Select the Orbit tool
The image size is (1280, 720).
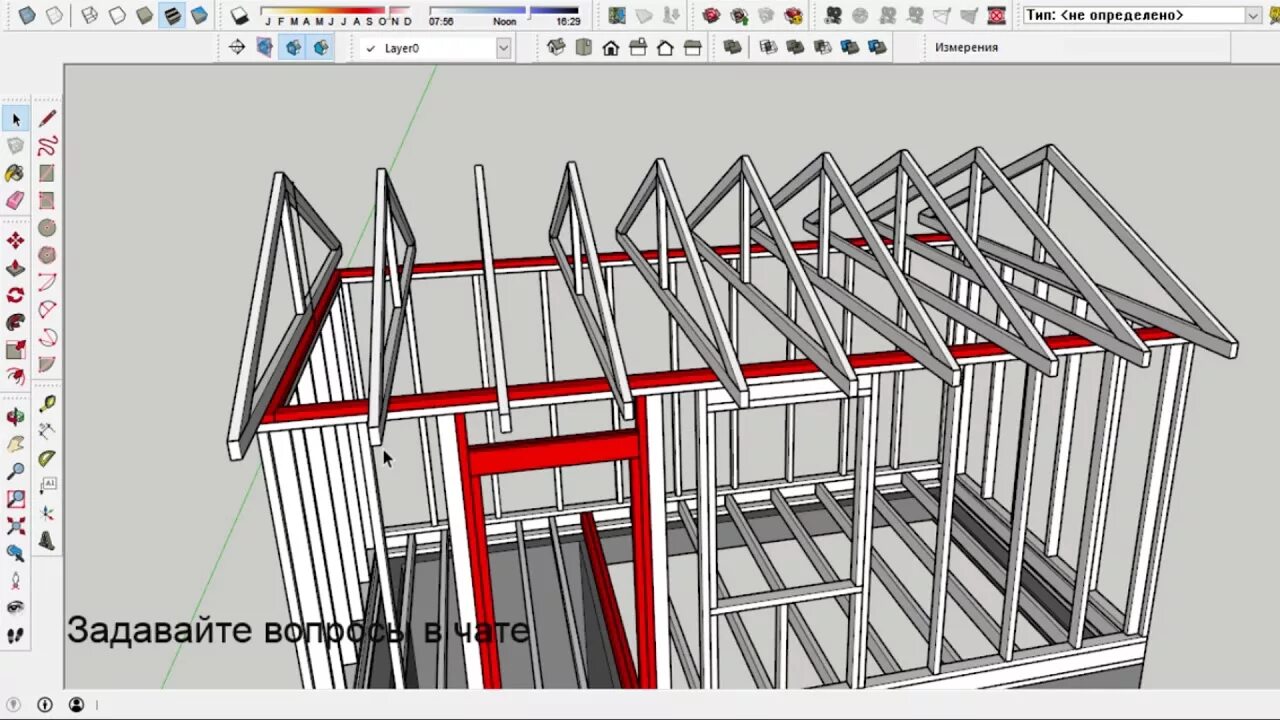(x=16, y=417)
